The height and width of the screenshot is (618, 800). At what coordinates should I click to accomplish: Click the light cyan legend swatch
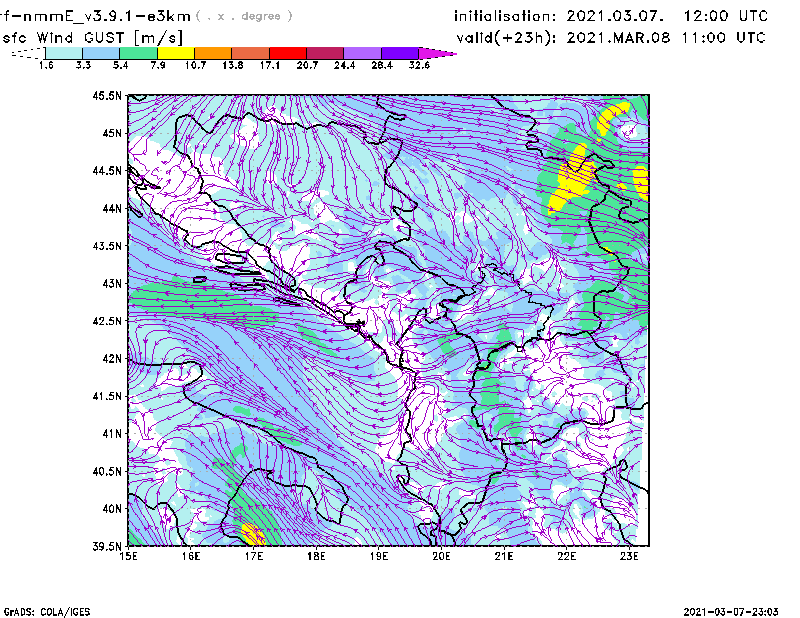point(64,53)
